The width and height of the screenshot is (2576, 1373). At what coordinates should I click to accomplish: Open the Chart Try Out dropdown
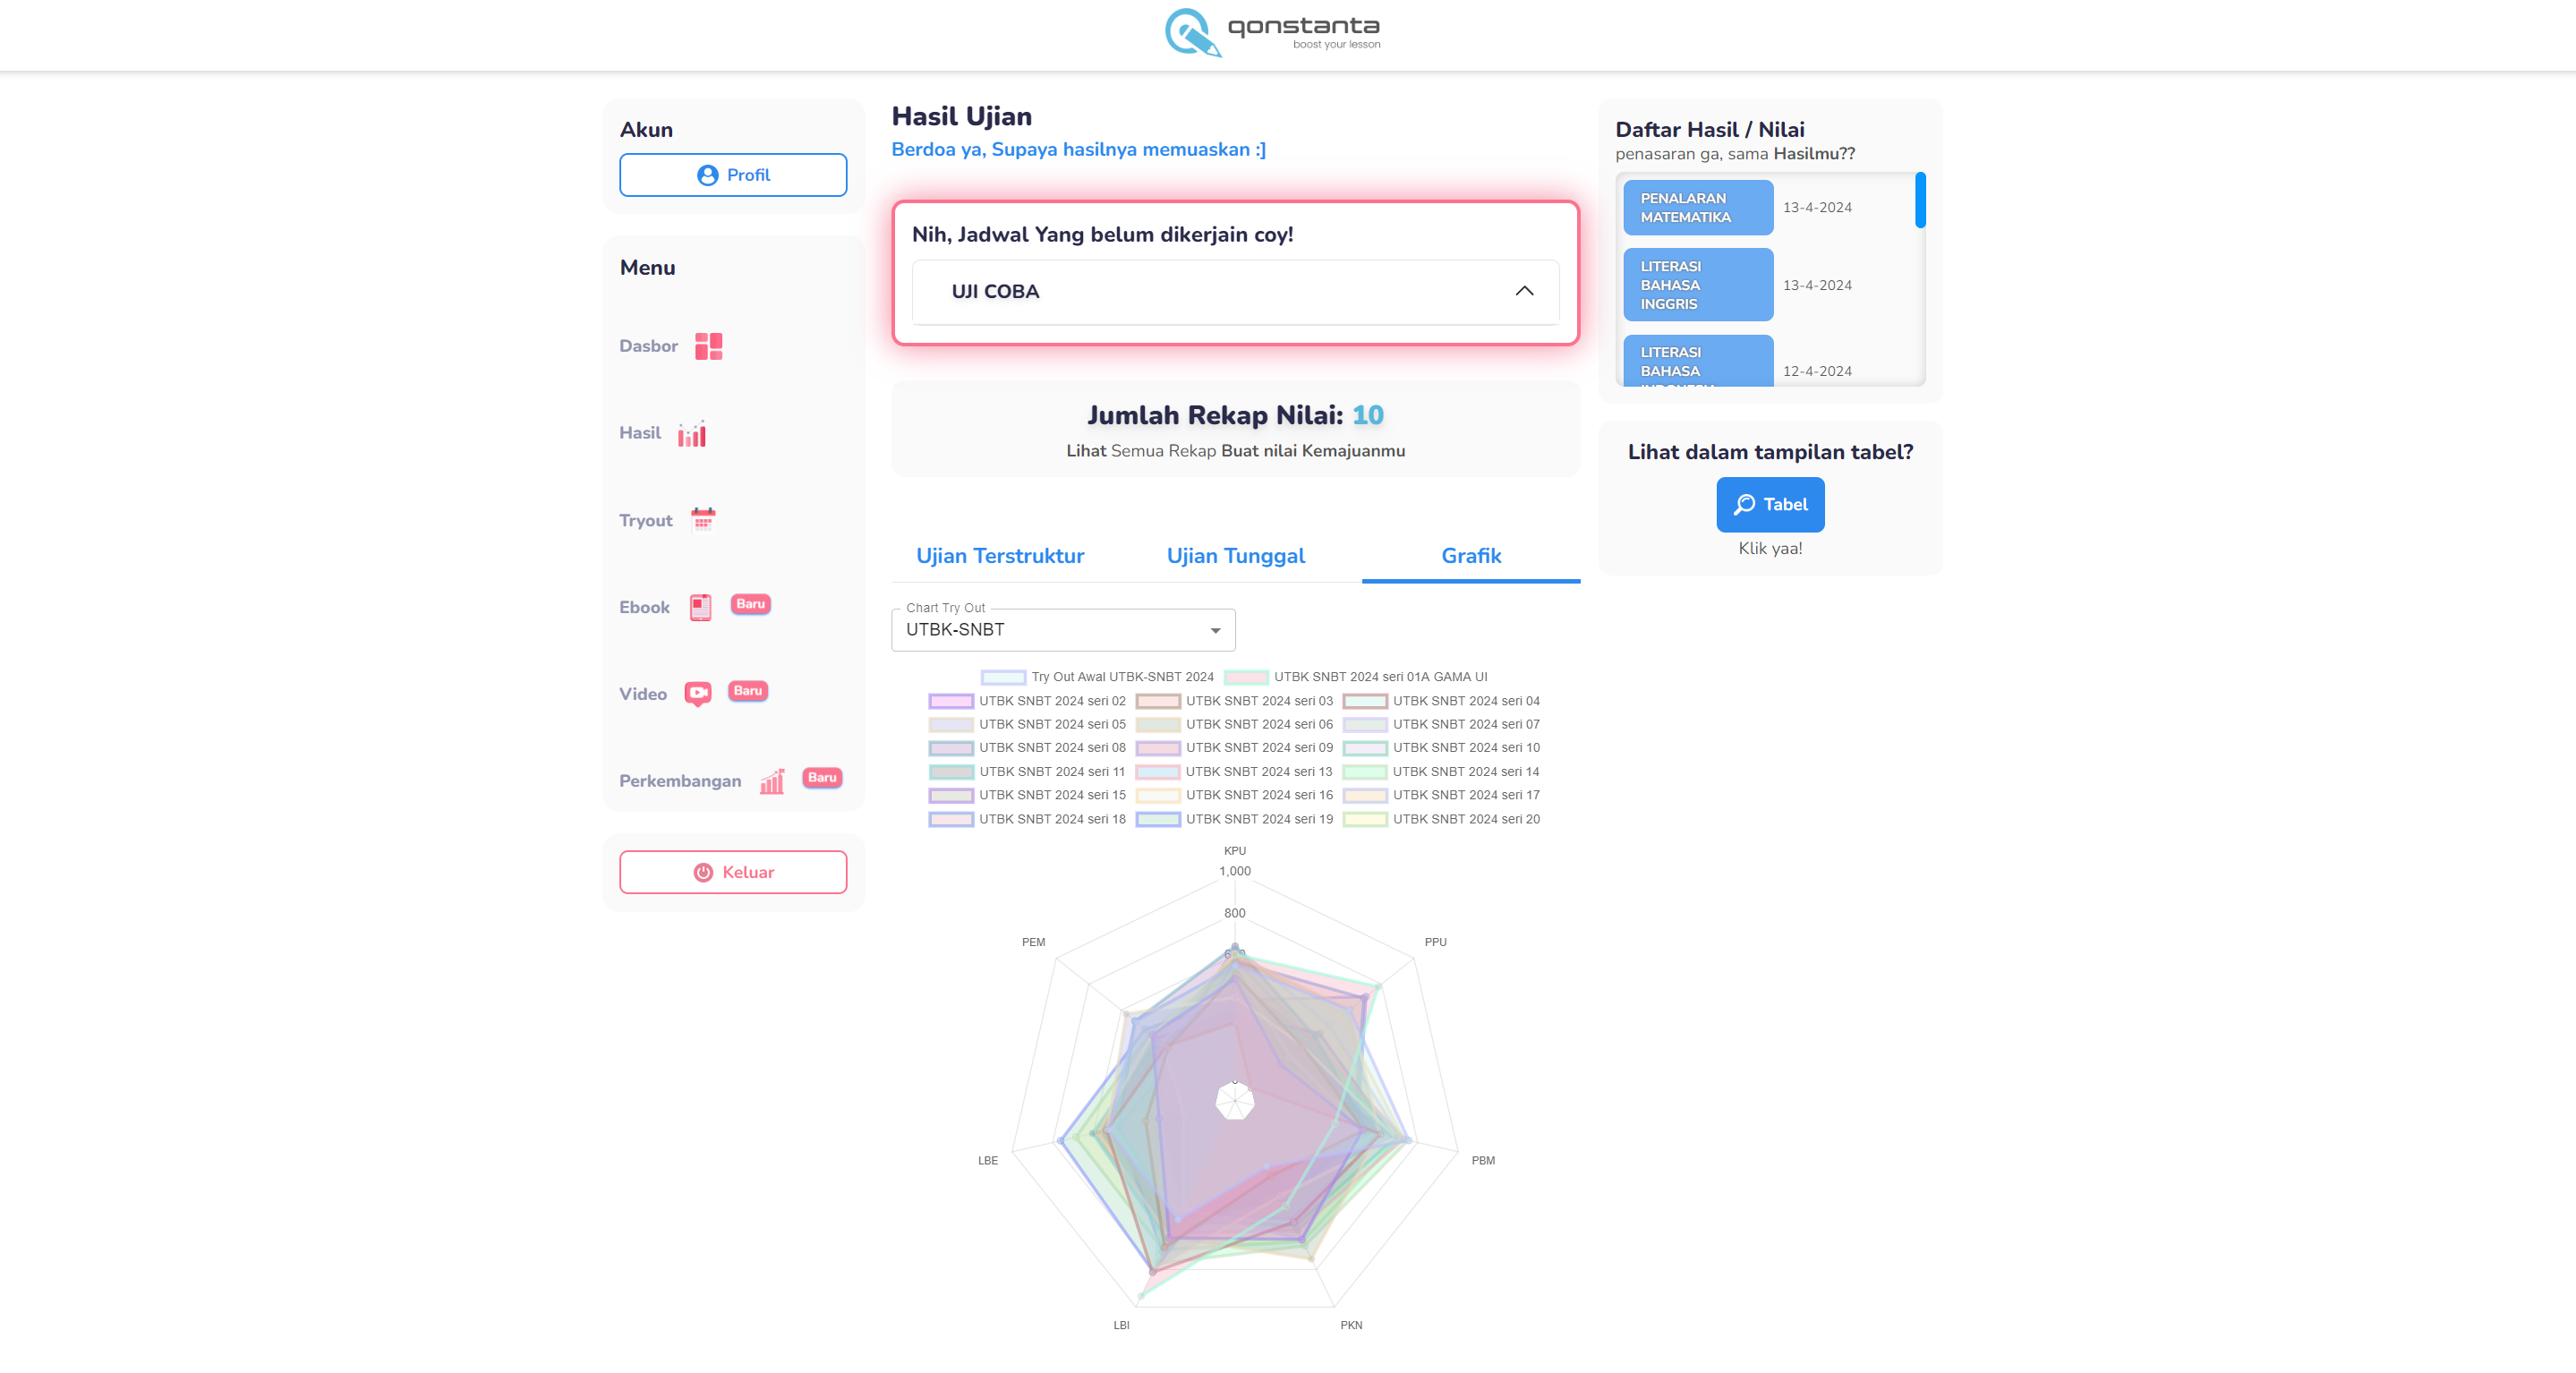click(x=1062, y=630)
